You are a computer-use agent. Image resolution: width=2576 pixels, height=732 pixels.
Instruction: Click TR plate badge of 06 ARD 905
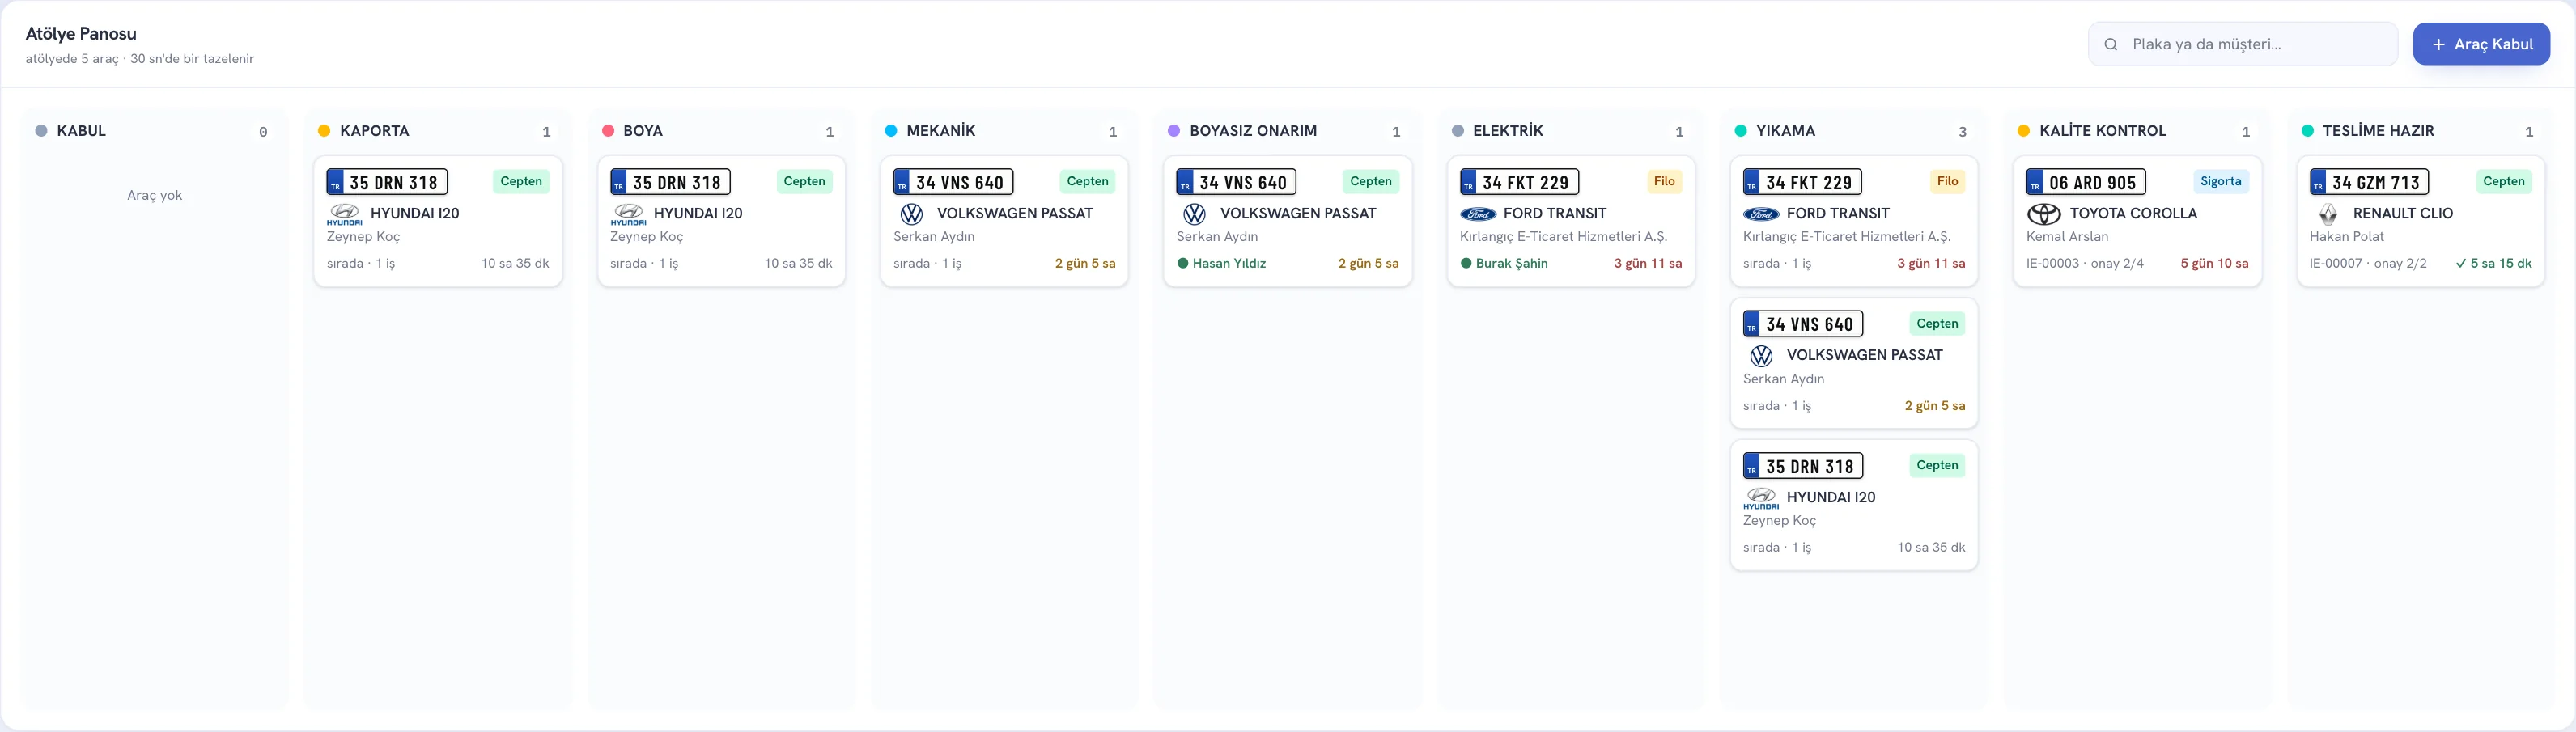pyautogui.click(x=2035, y=182)
